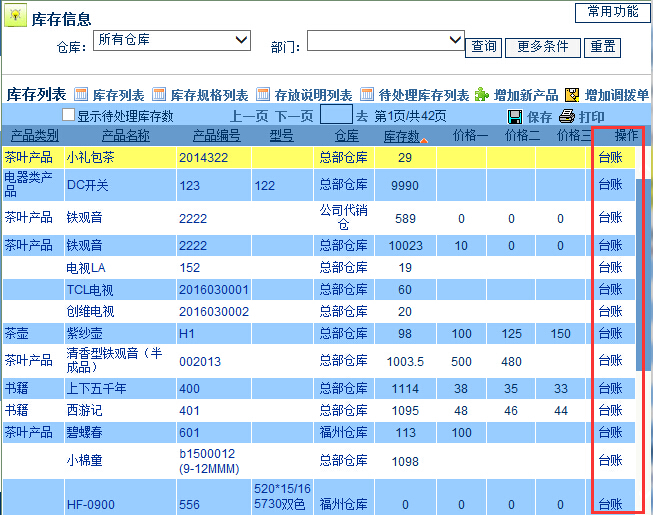Image resolution: width=653 pixels, height=515 pixels.
Task: Select product name 紫纱壶
Action: tap(85, 333)
